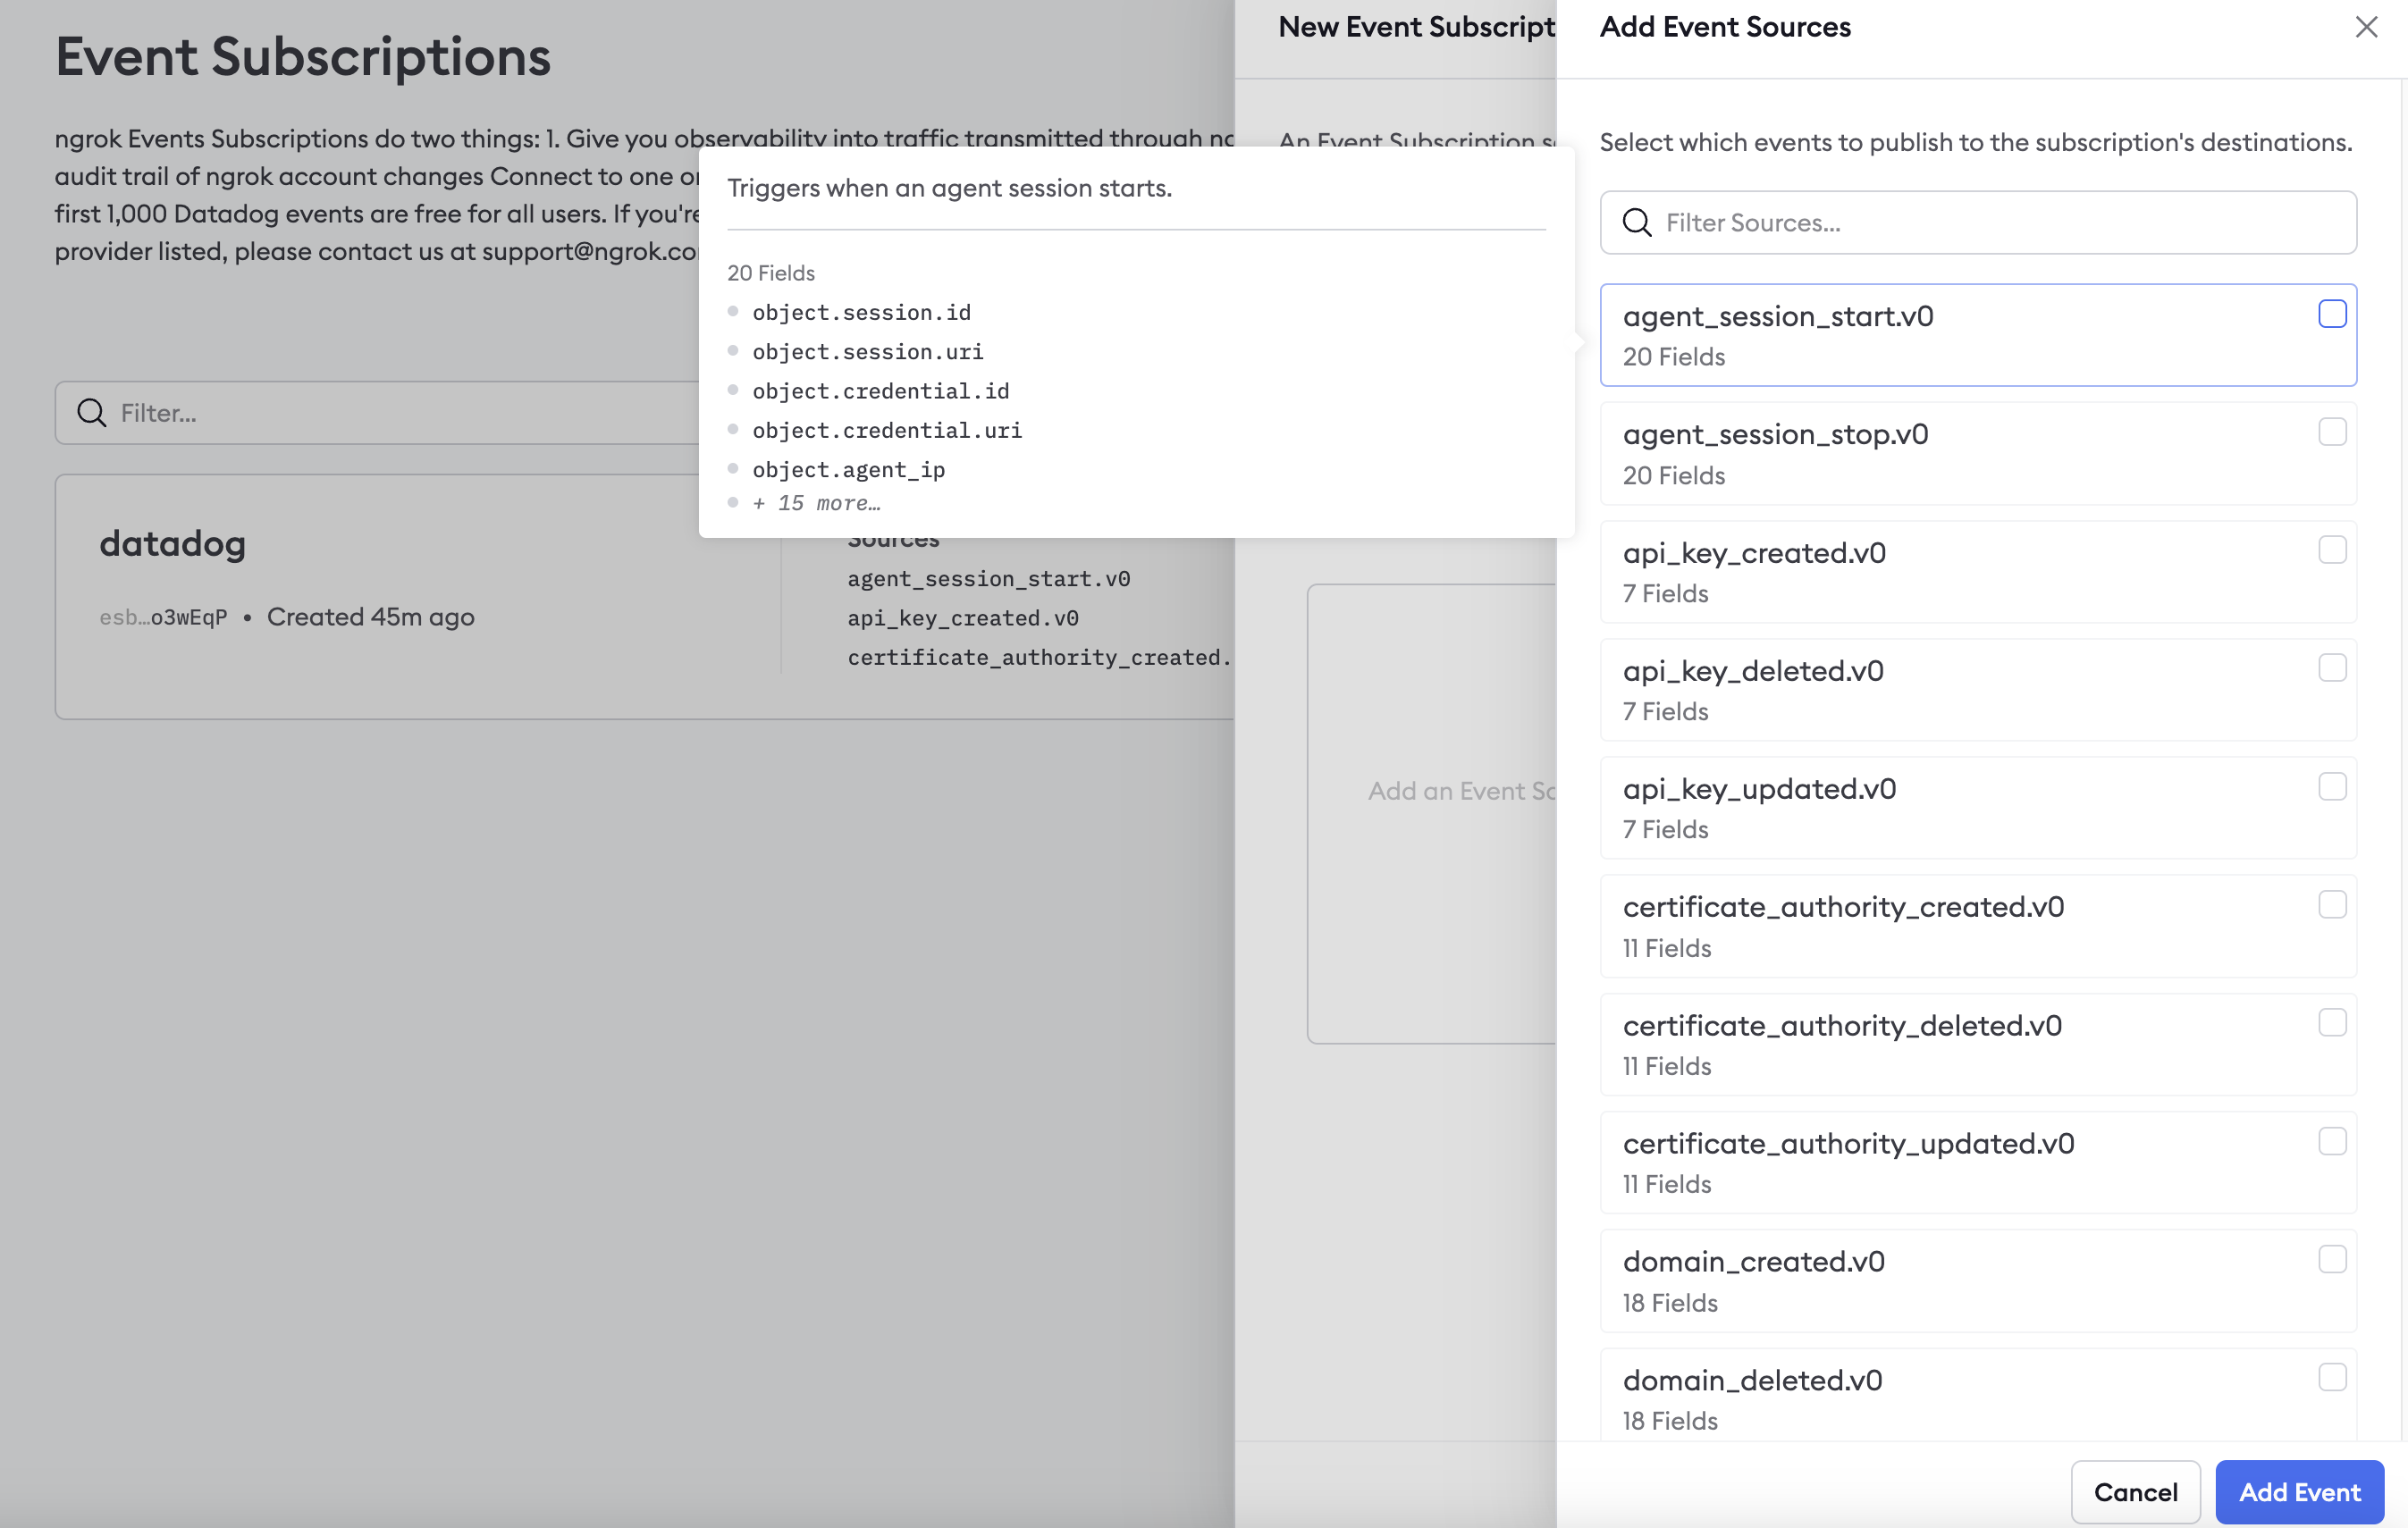2408x1528 pixels.
Task: Click the esb…o3wEqP subscription ID
Action: (x=163, y=617)
